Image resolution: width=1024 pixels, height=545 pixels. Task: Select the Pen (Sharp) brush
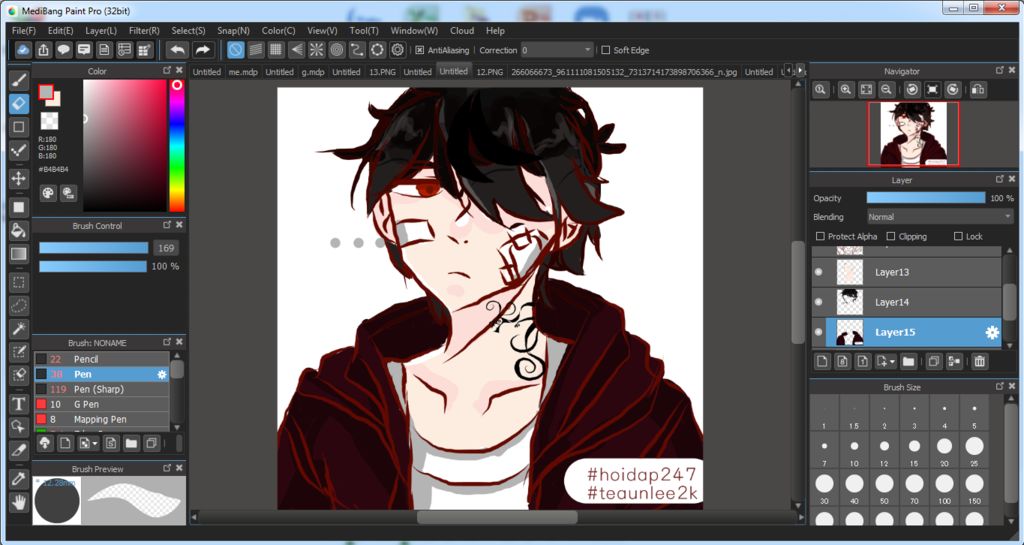click(102, 389)
